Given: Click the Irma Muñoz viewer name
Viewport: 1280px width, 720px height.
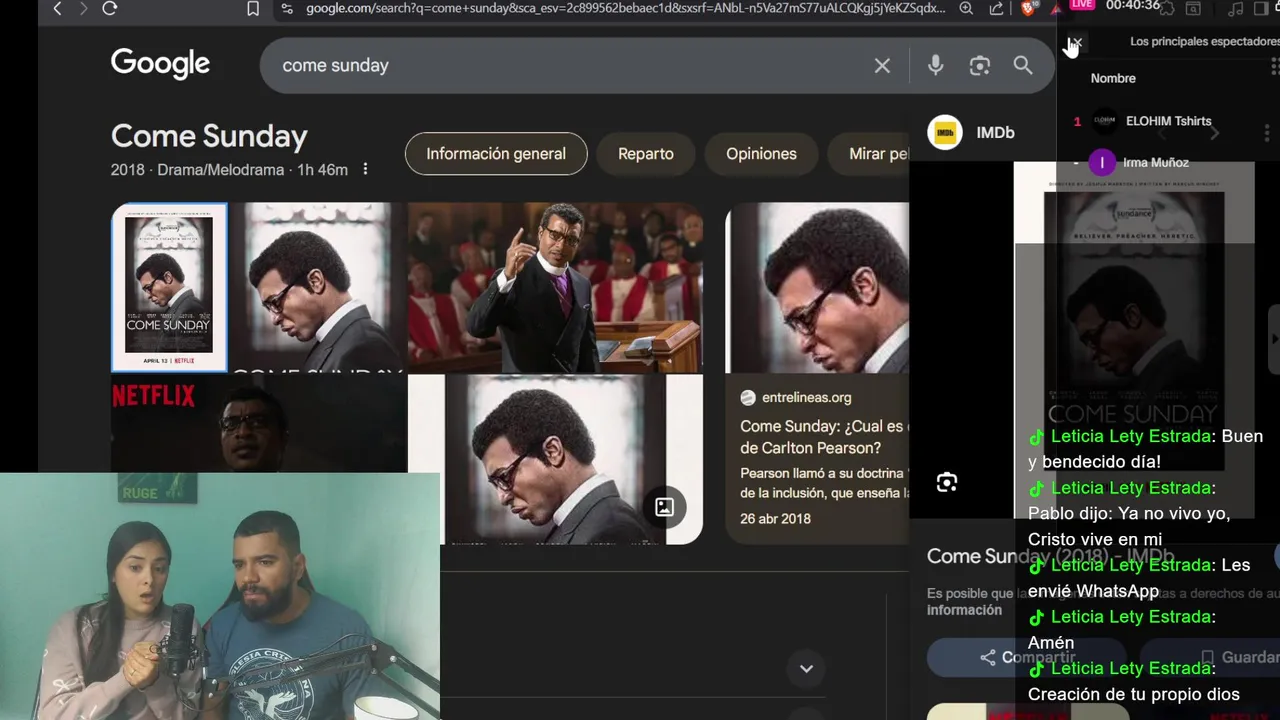Looking at the screenshot, I should (x=1156, y=162).
